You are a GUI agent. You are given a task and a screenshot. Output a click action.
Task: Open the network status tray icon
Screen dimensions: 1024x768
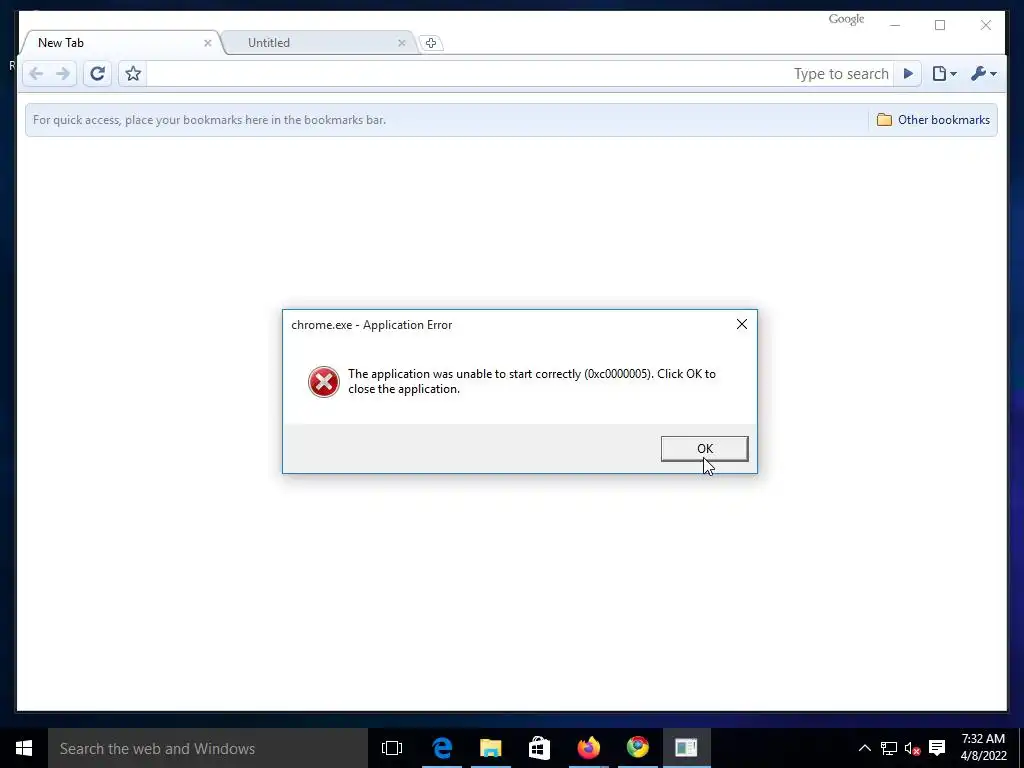coord(889,748)
